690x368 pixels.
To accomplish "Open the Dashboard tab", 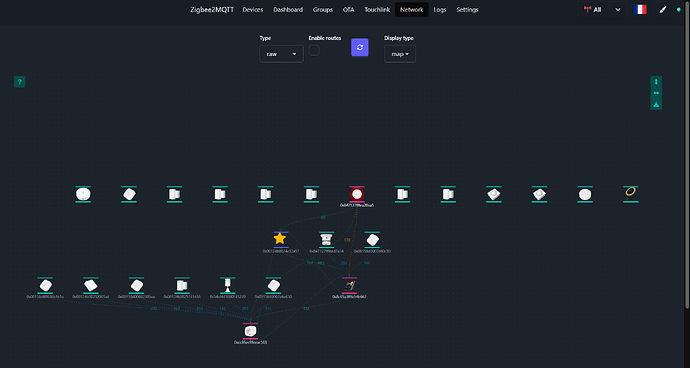I will pyautogui.click(x=288, y=10).
